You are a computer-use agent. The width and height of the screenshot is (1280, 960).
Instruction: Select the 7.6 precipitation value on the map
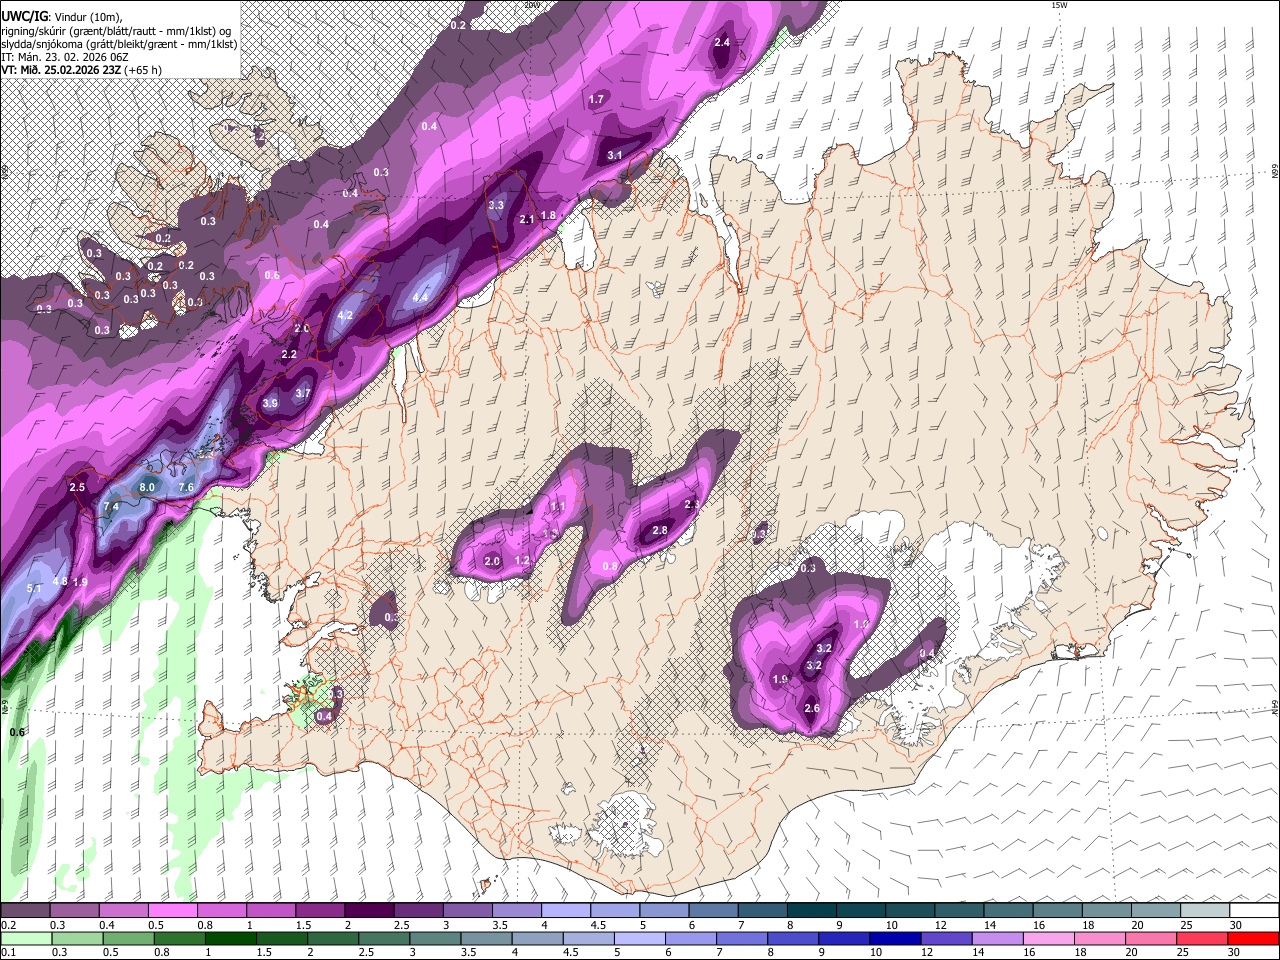[x=186, y=487]
